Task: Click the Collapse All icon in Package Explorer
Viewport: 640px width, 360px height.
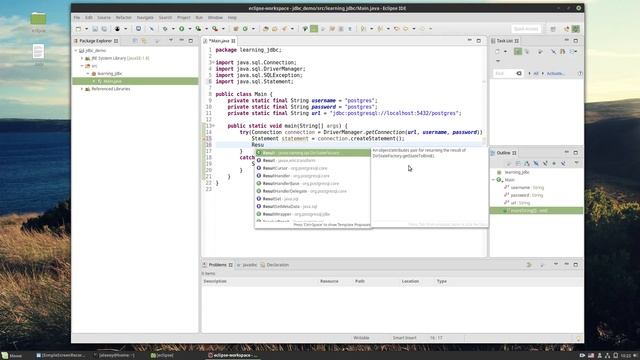Action: [x=135, y=41]
